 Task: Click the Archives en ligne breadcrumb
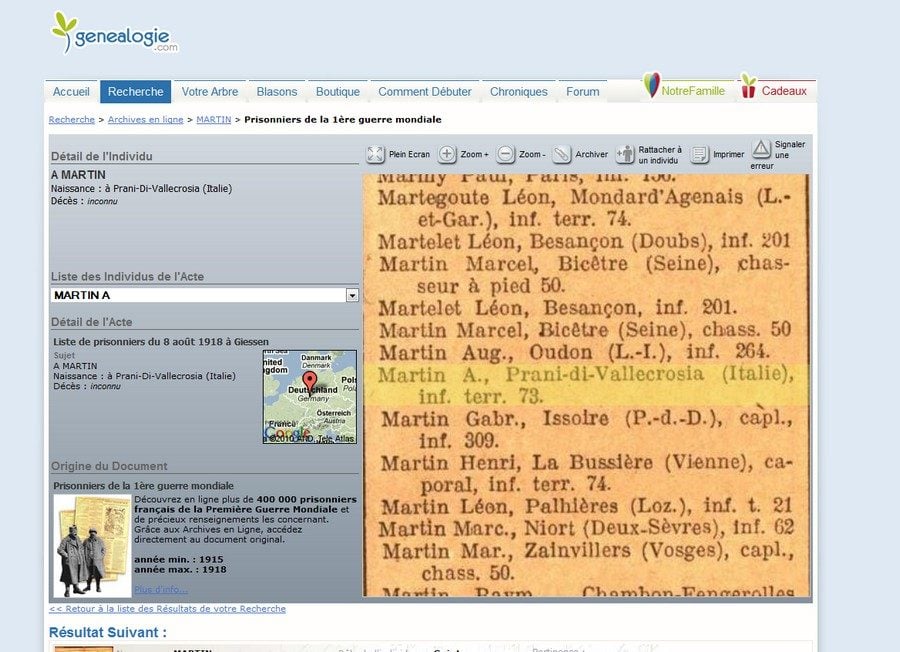point(145,120)
